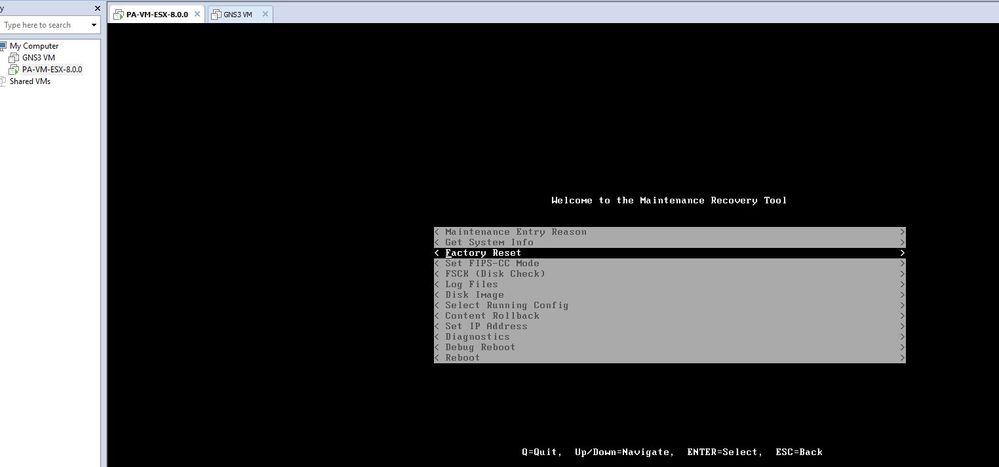Open the library search filter dropdown arrow
The width and height of the screenshot is (999, 467).
(94, 25)
